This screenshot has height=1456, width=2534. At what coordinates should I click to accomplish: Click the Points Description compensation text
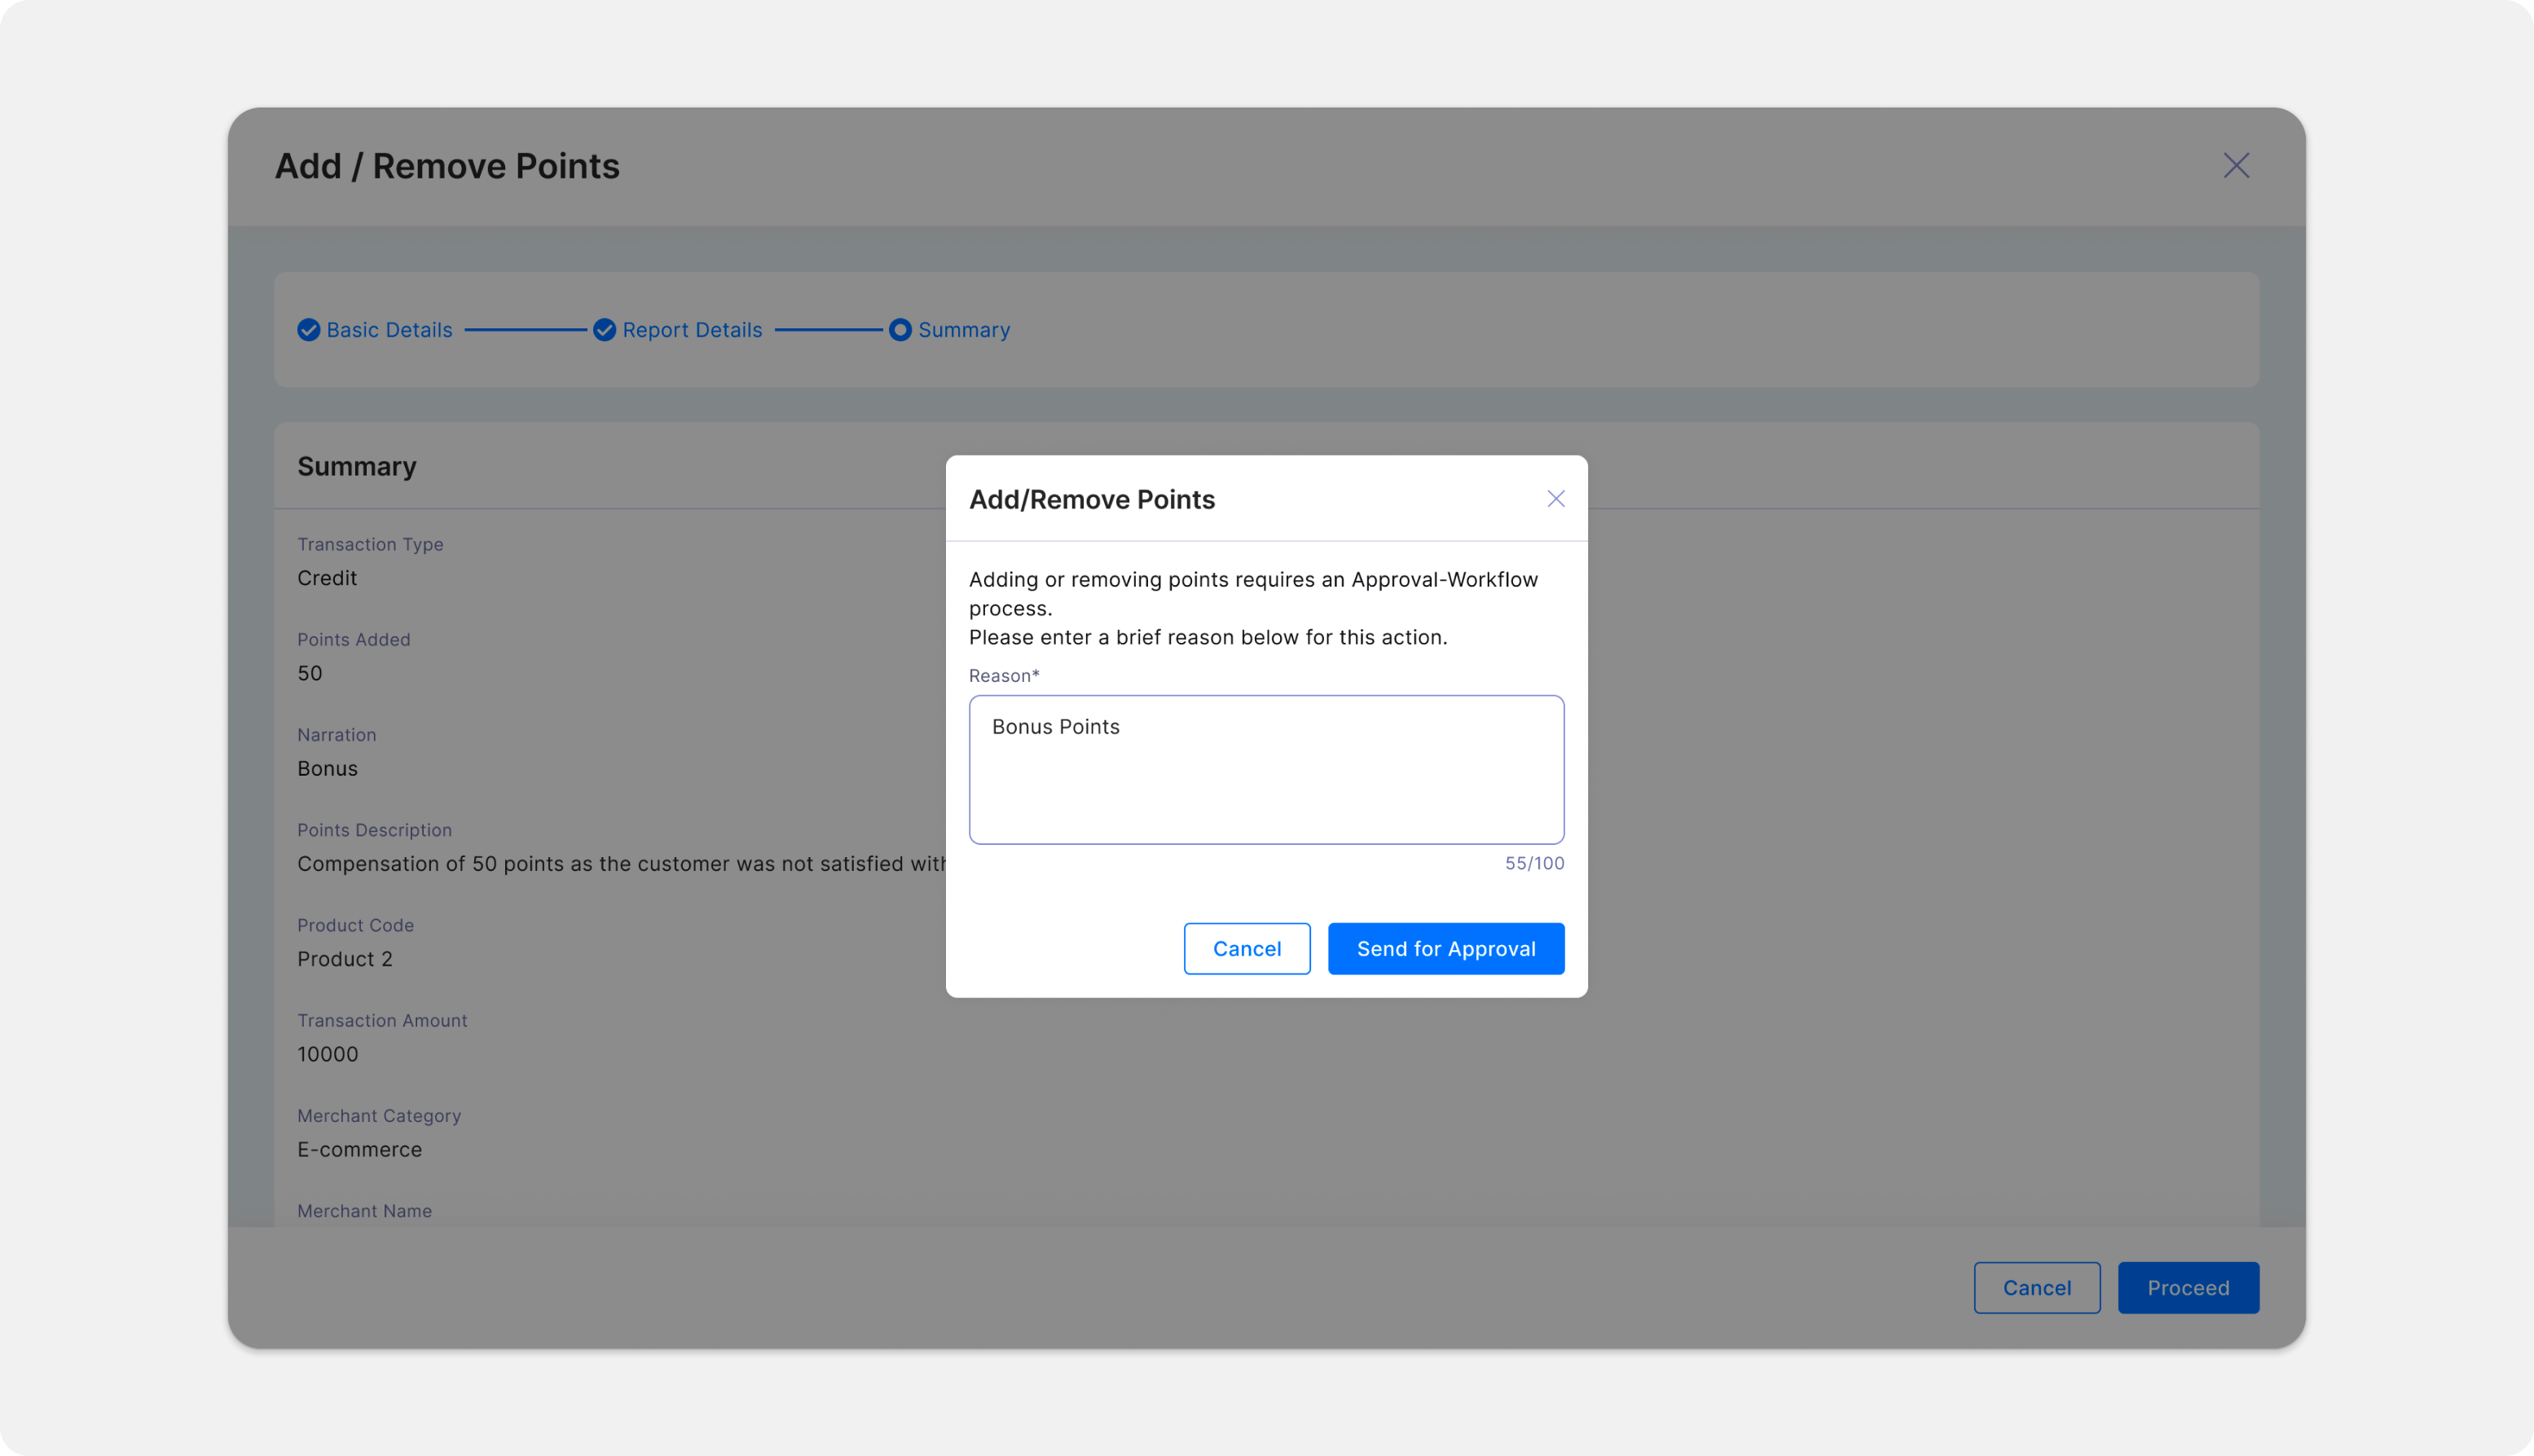(620, 864)
